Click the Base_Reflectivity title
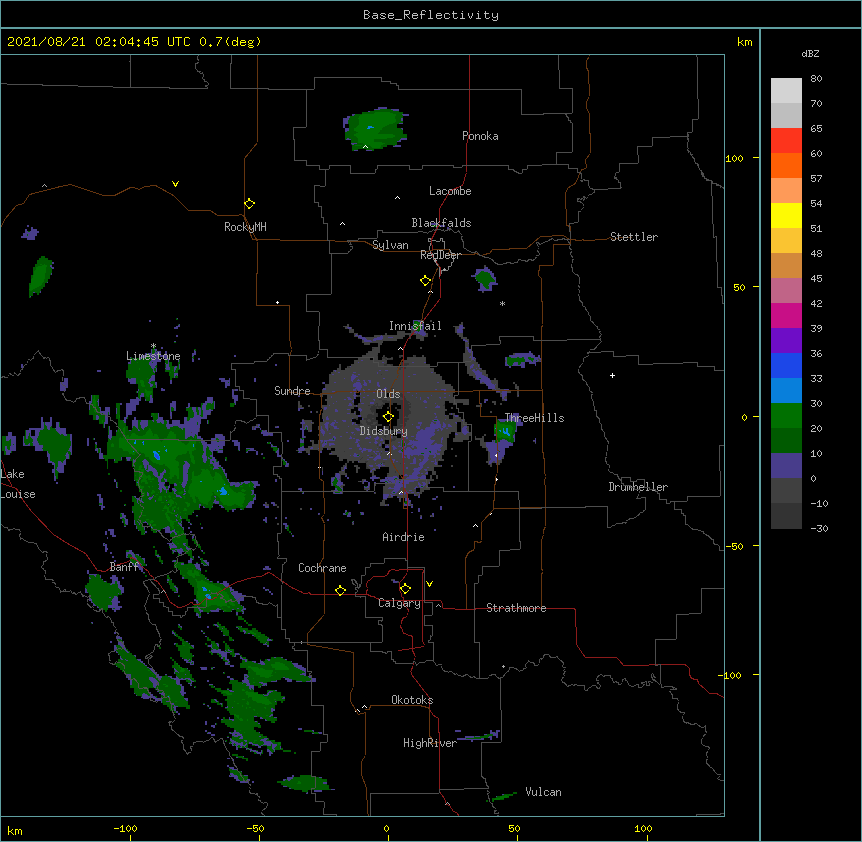 pyautogui.click(x=431, y=15)
